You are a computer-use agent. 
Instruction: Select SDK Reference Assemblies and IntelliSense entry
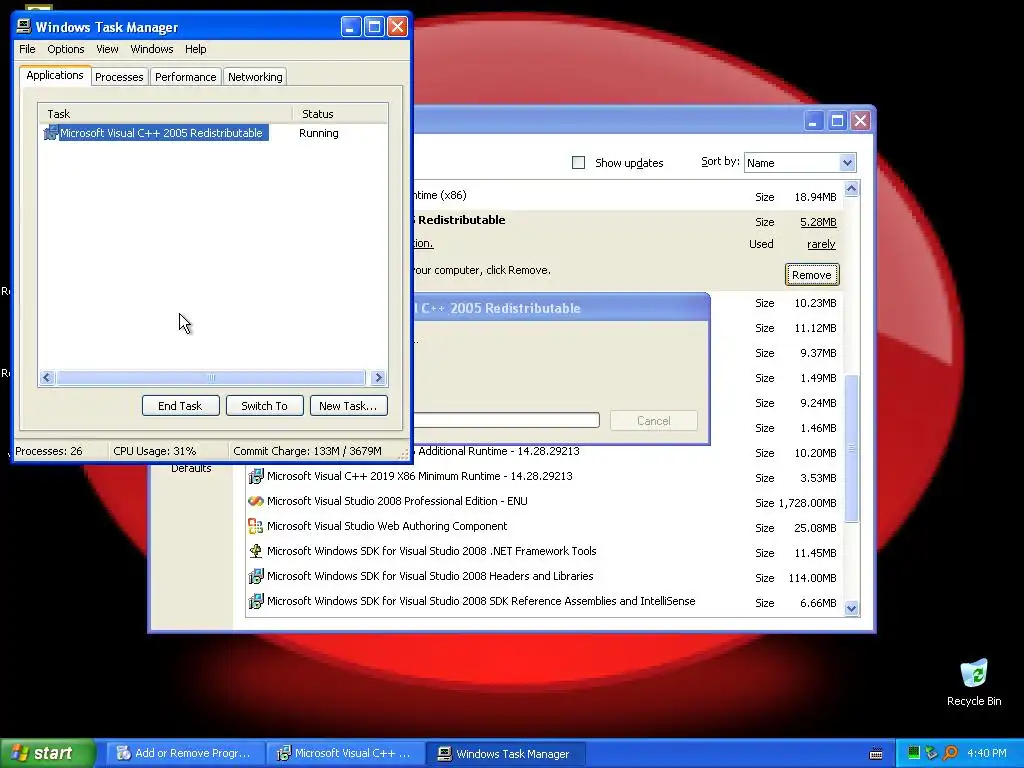[x=481, y=601]
